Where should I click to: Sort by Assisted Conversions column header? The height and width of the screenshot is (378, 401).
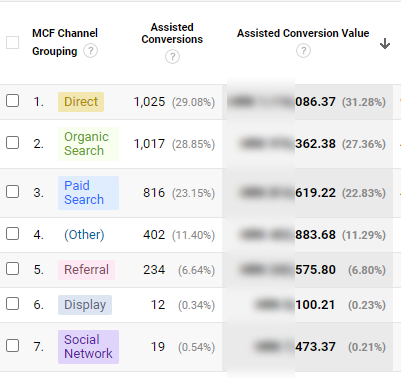pyautogui.click(x=172, y=33)
